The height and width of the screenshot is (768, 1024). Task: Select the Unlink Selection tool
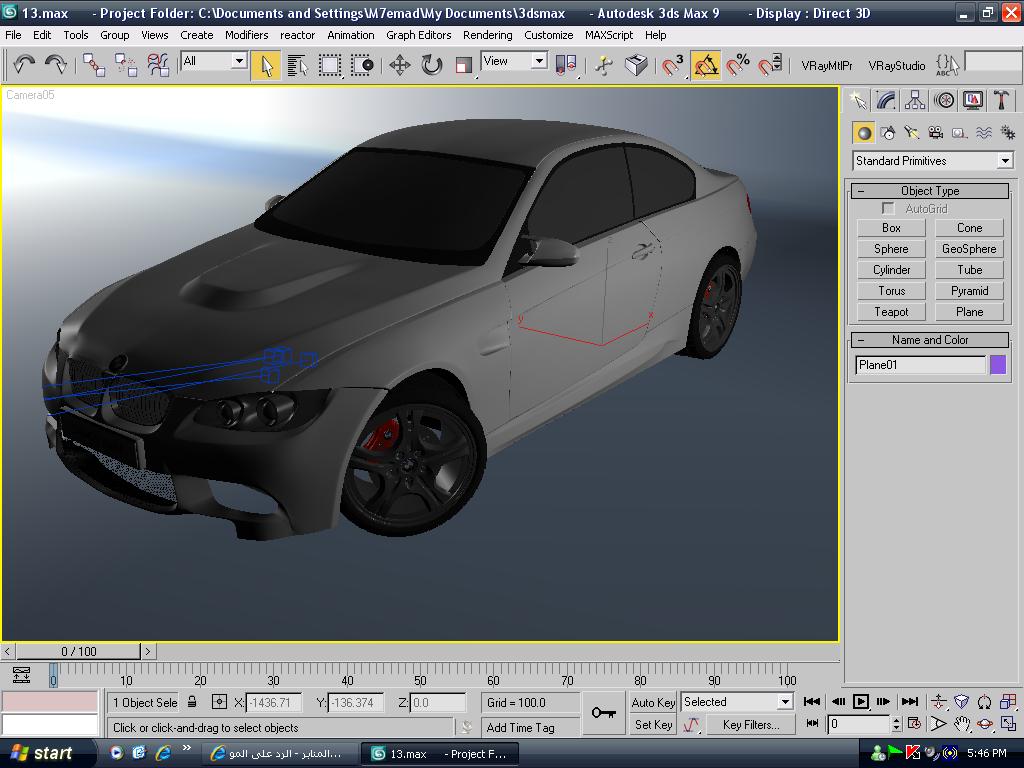125,65
